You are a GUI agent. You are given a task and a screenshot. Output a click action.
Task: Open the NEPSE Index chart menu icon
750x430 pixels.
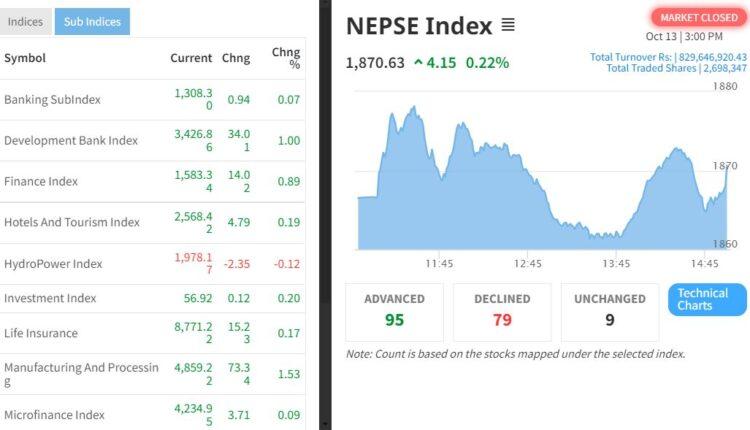(x=508, y=26)
